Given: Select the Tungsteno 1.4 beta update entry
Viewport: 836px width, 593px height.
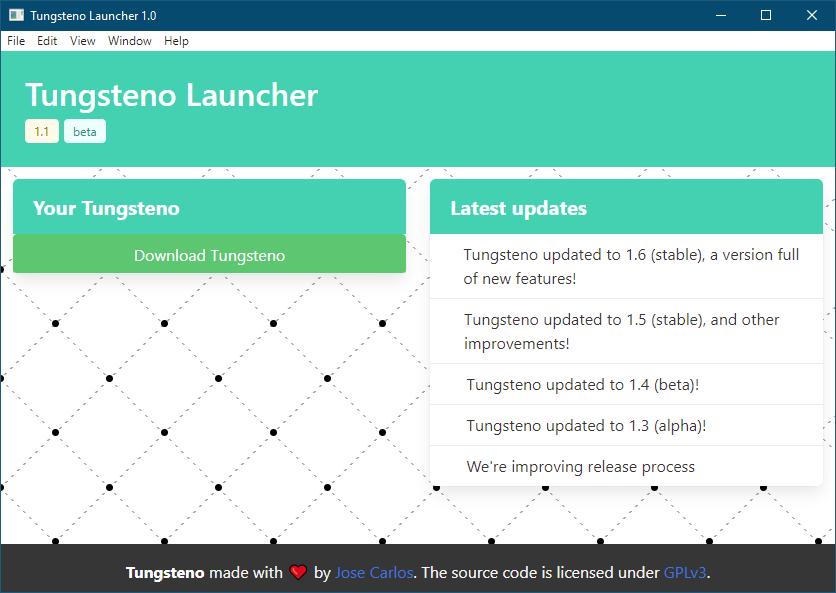Looking at the screenshot, I should point(626,384).
